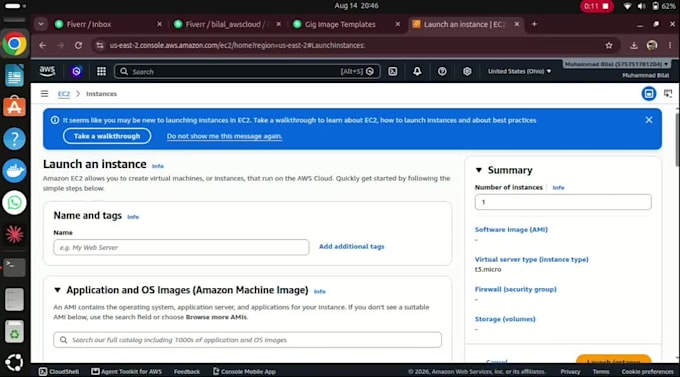Open CloudShell from the top navigation bar

click(x=392, y=71)
